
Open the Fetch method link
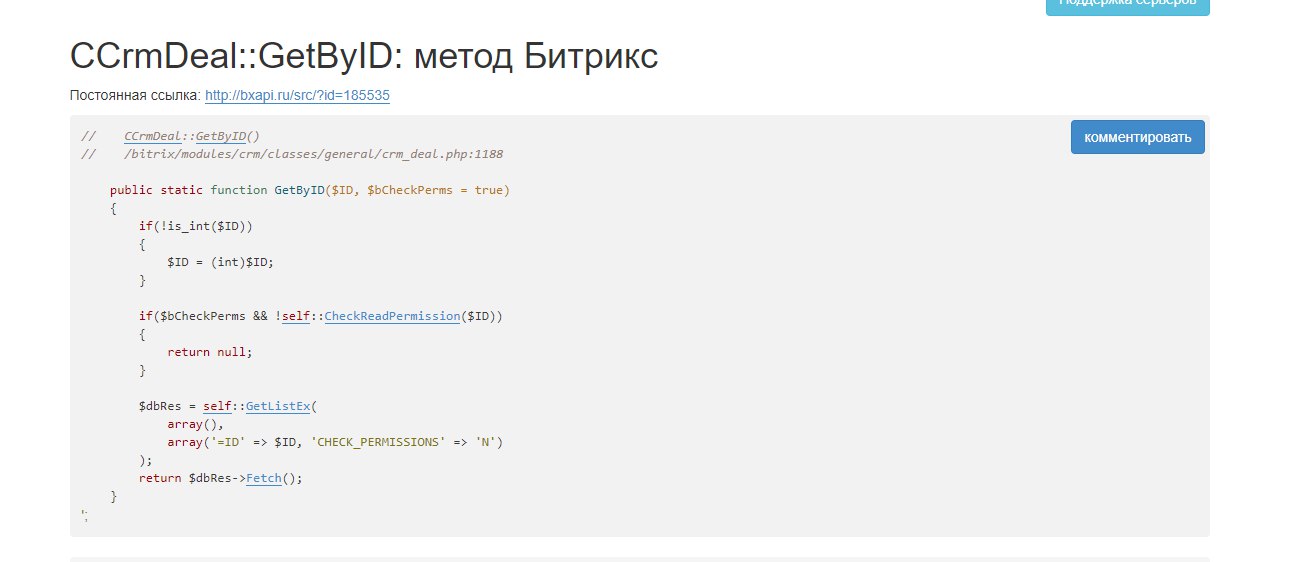pos(263,478)
